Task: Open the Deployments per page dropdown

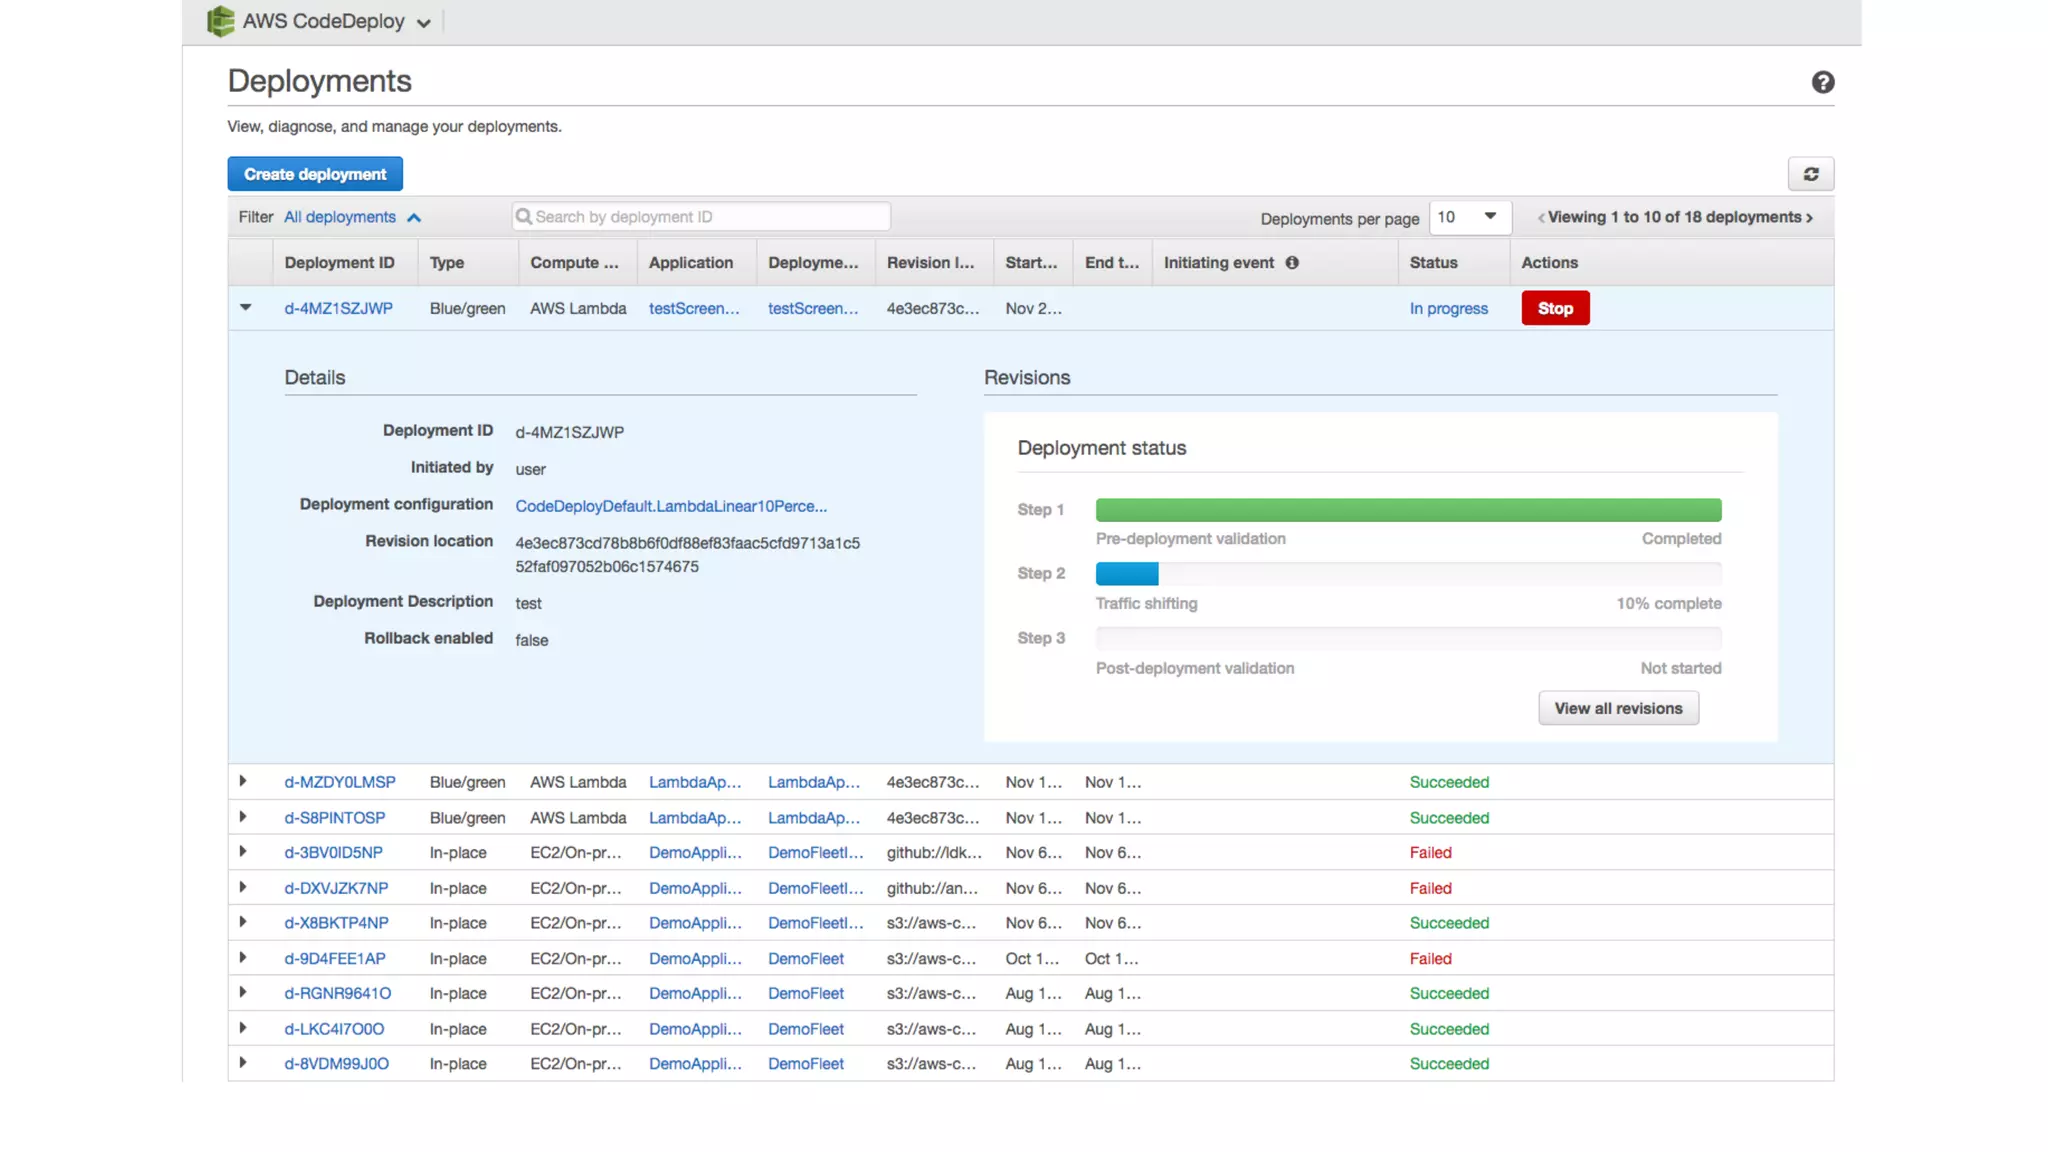Action: [1467, 217]
